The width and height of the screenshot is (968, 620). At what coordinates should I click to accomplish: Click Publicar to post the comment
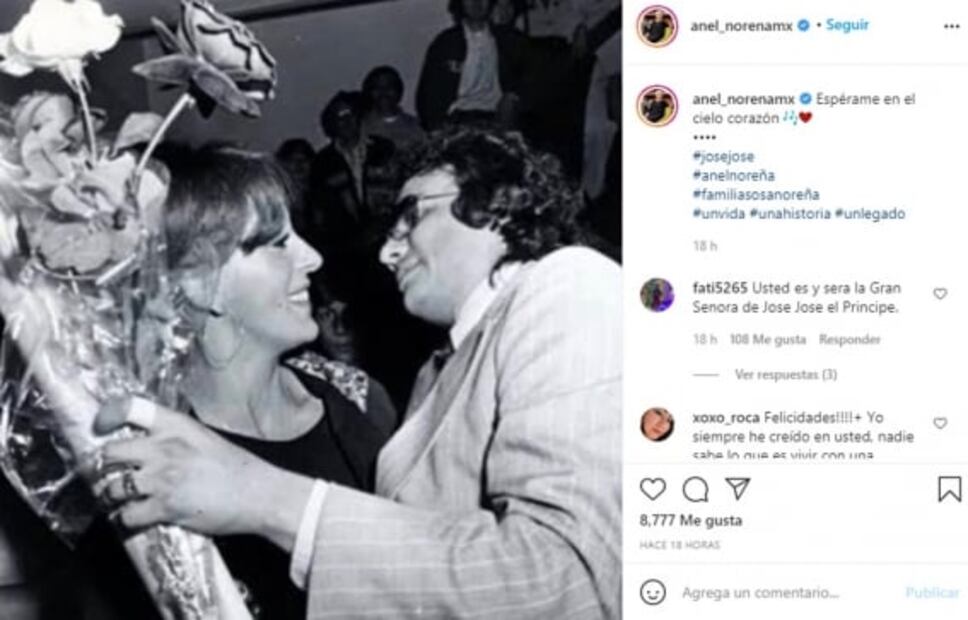pyautogui.click(x=932, y=592)
